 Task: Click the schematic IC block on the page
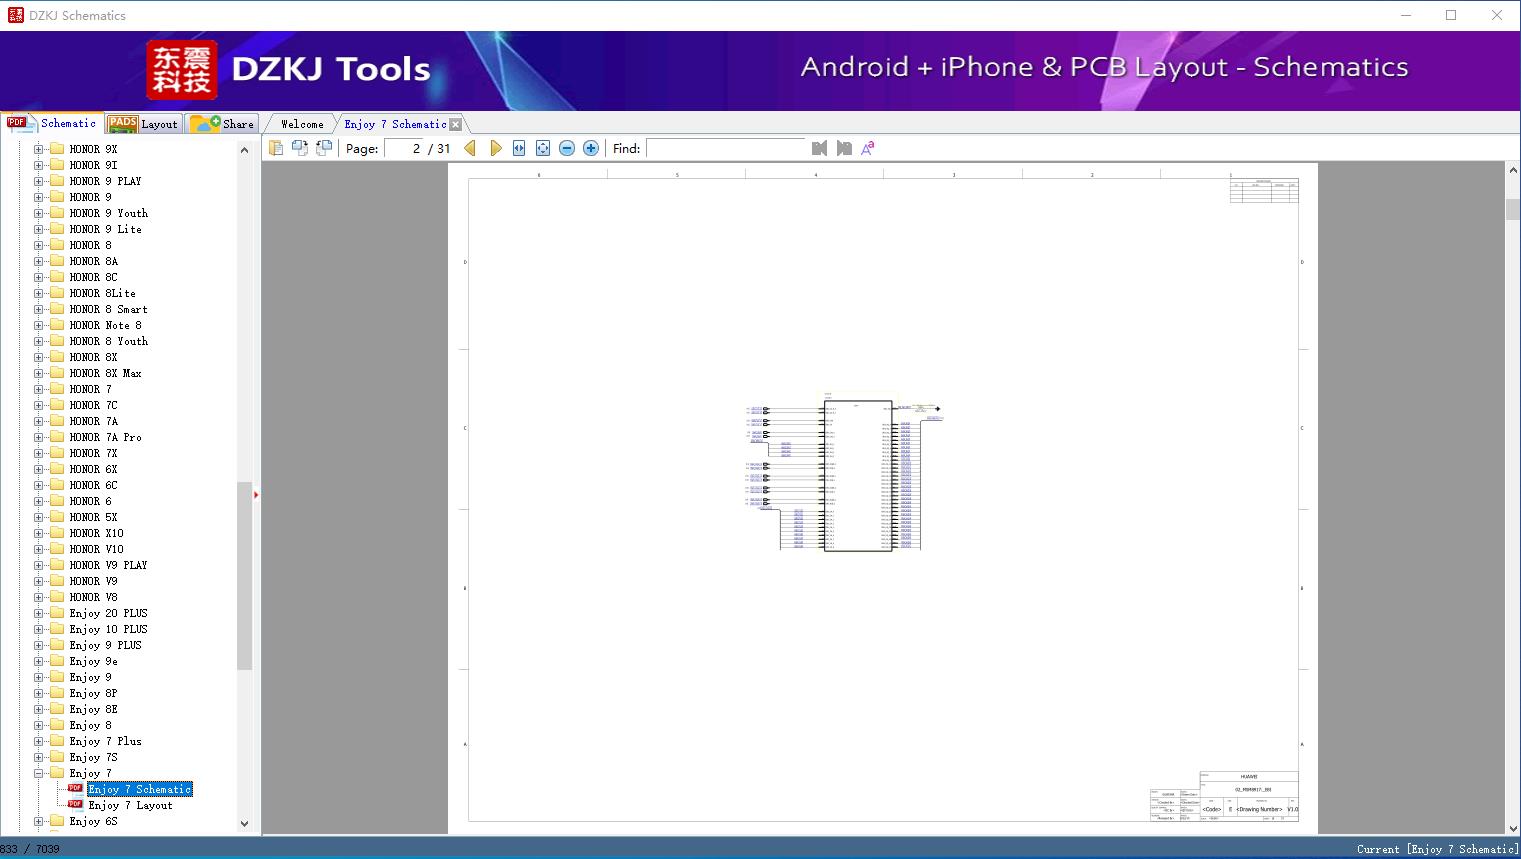coord(858,475)
